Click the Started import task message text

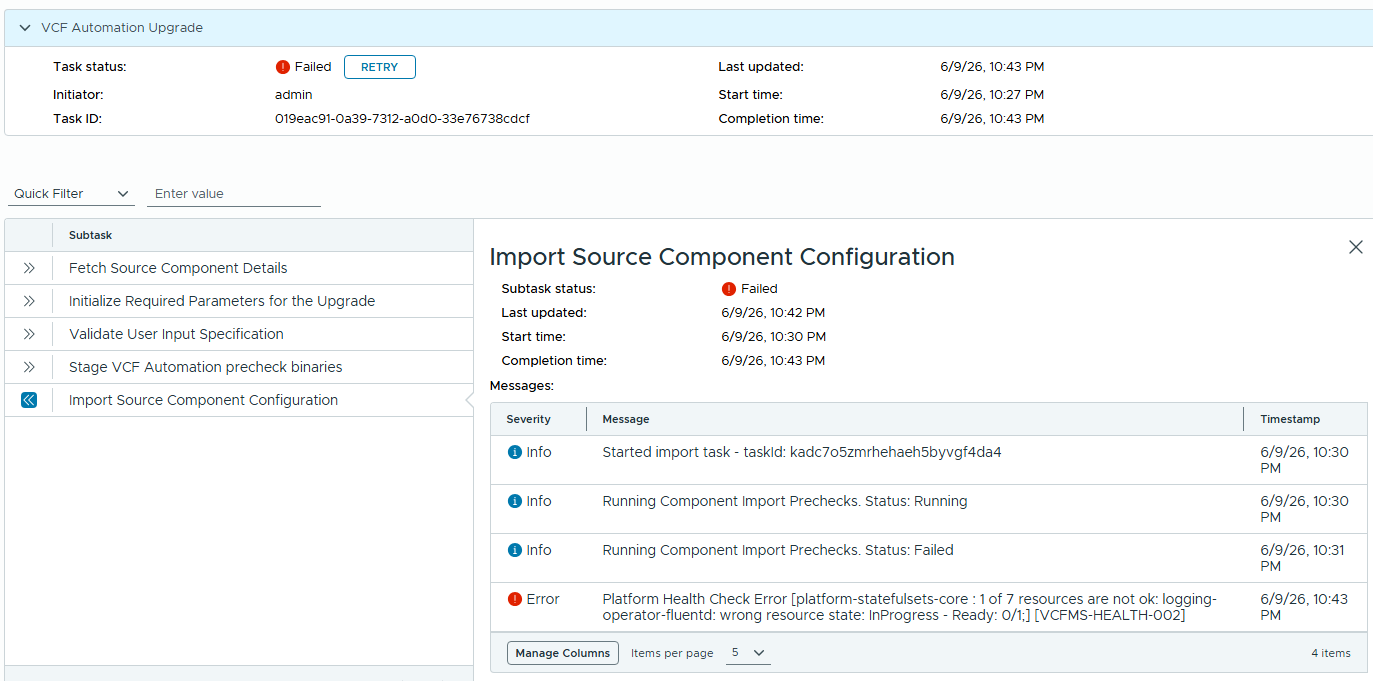click(x=802, y=452)
